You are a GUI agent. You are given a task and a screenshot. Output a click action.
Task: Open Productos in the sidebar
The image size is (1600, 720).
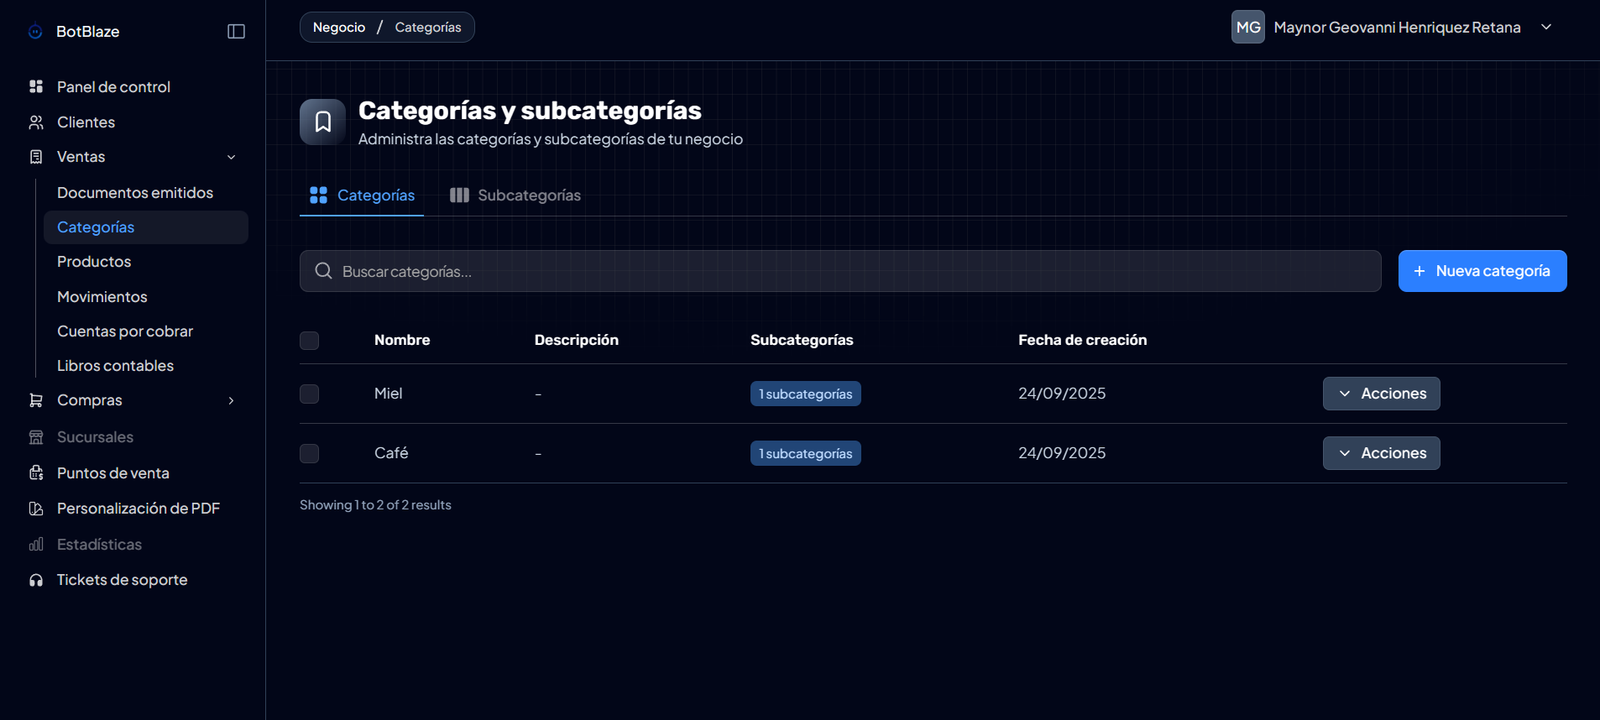click(x=94, y=261)
